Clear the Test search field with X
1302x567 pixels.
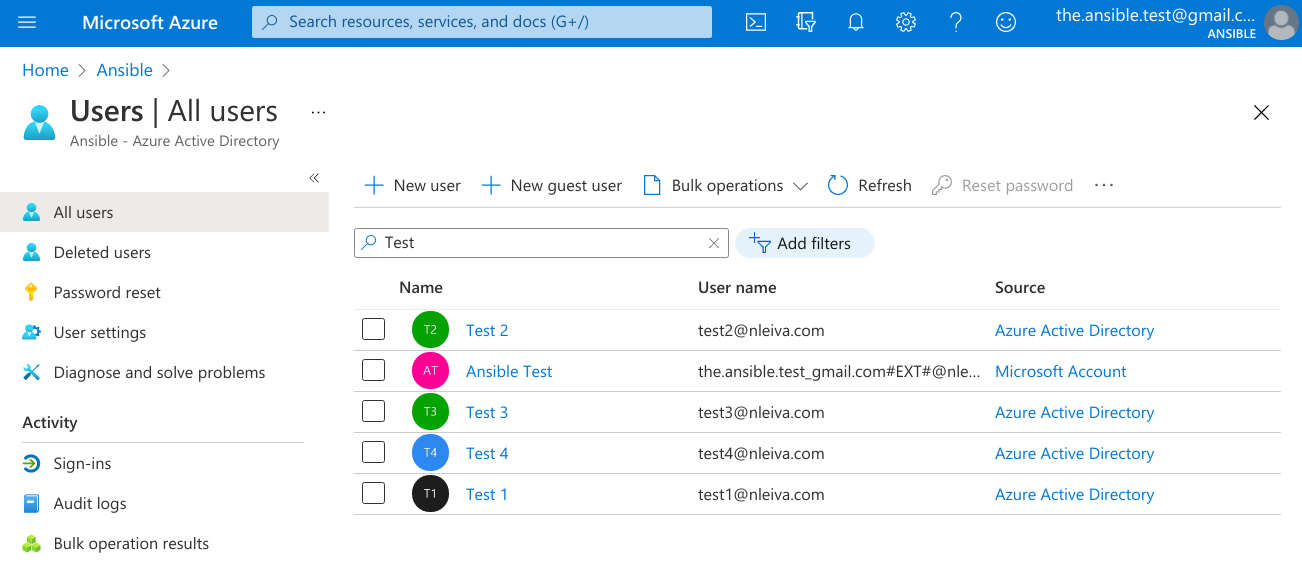714,243
